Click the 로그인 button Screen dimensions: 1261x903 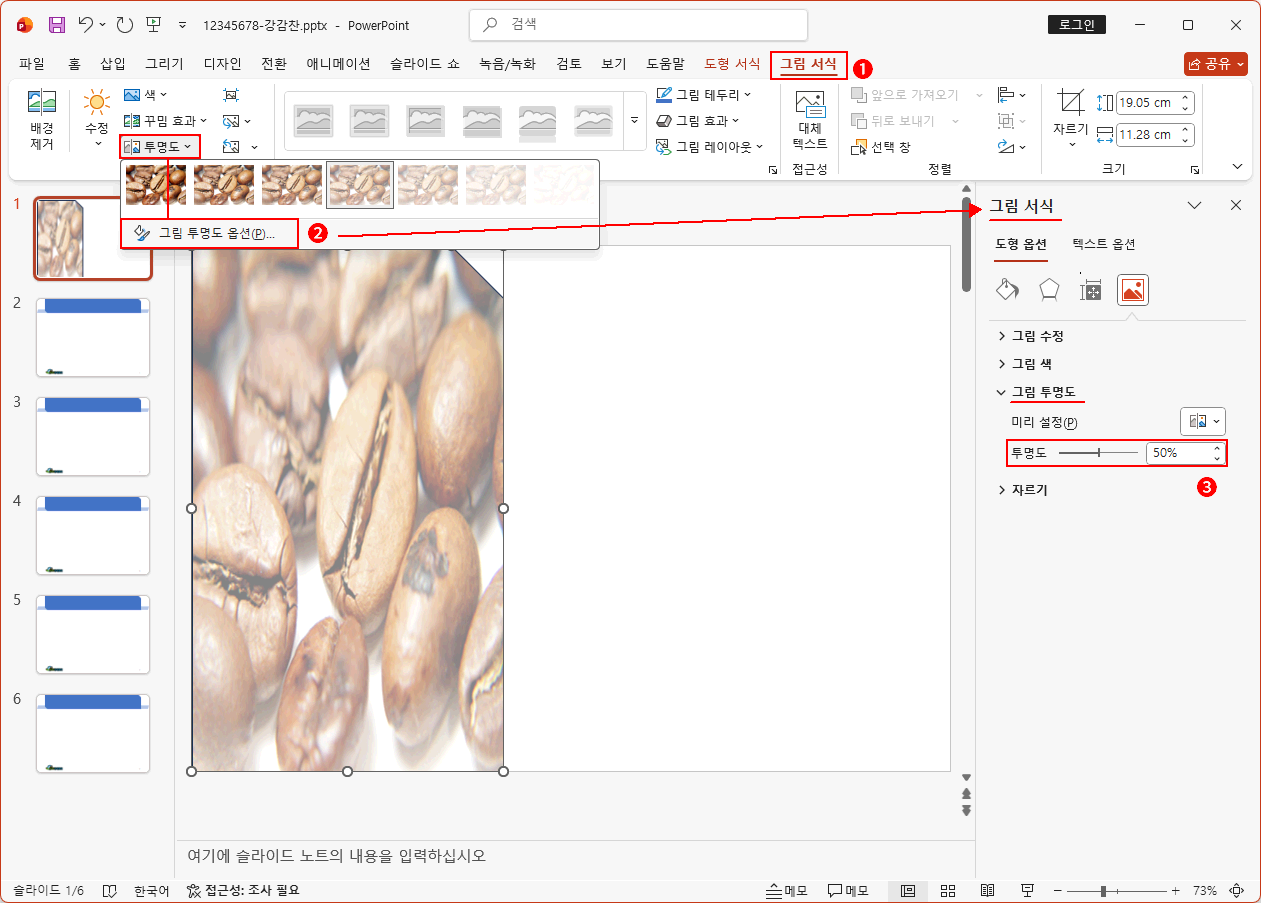point(1076,24)
